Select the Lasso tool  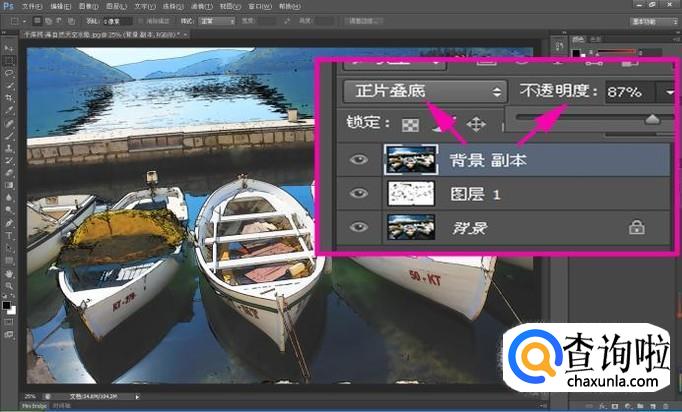click(x=9, y=73)
